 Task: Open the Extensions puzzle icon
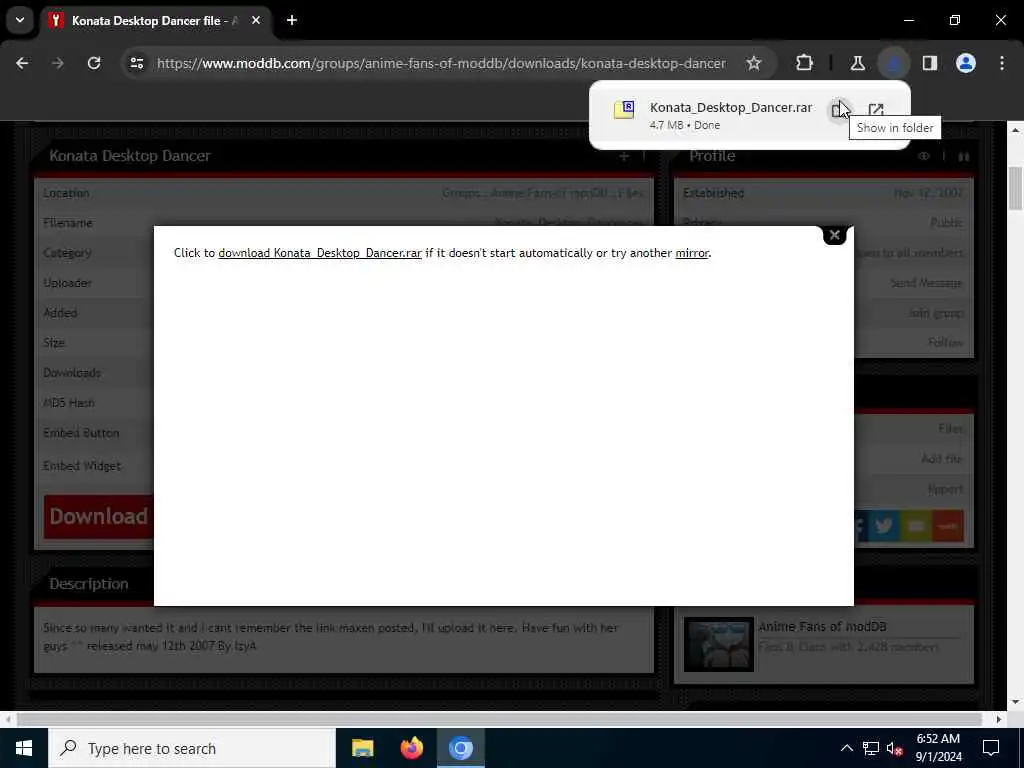coord(805,63)
